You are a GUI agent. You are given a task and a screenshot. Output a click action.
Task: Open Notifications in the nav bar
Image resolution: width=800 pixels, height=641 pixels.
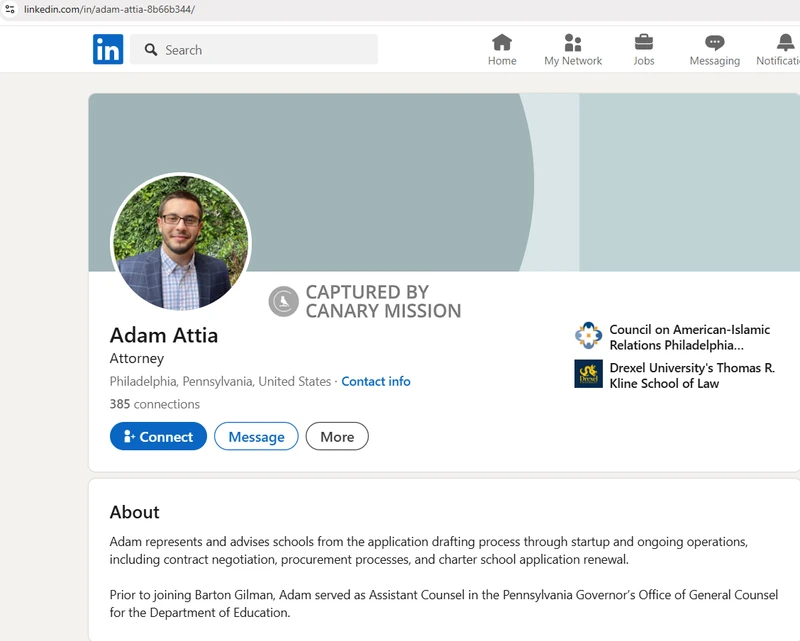coord(779,50)
